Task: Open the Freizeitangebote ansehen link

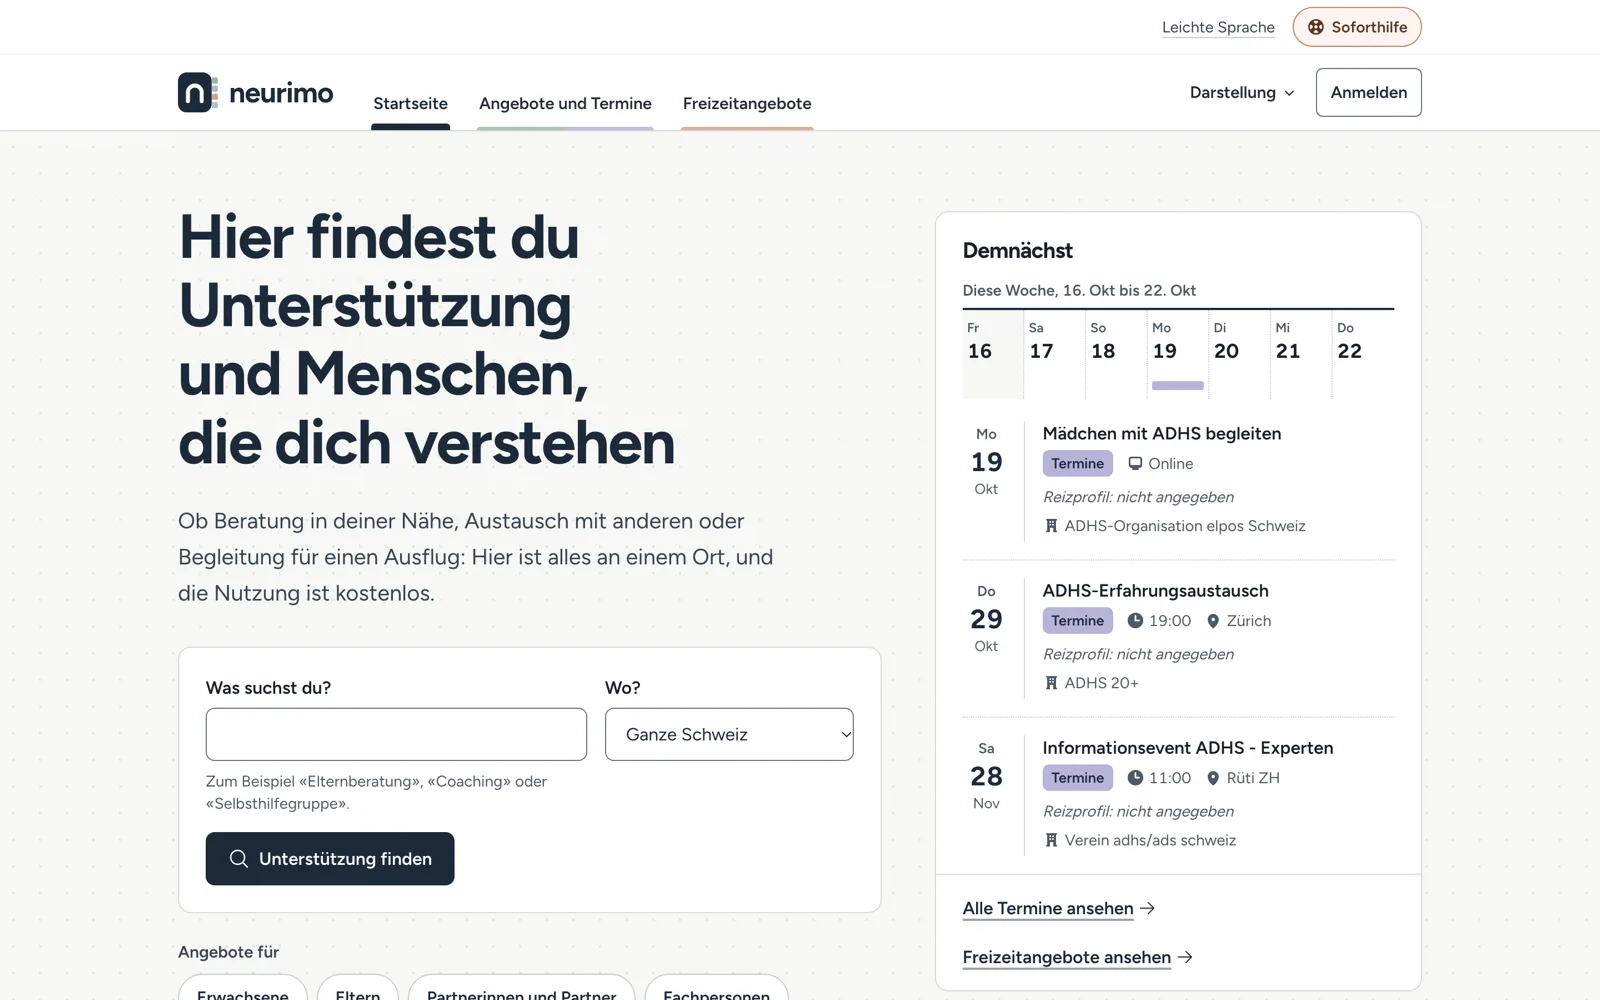Action: pos(1066,957)
